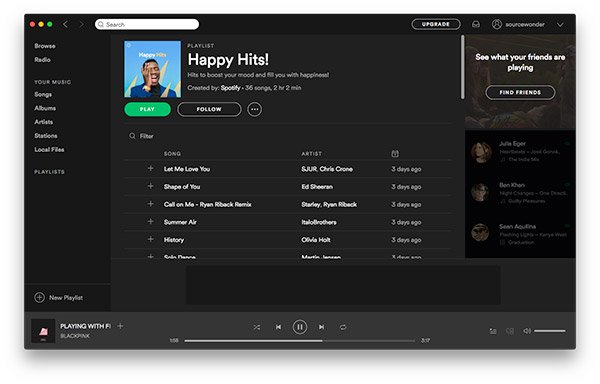600x384 pixels.
Task: Add Let Me Love You with plus
Action: [x=150, y=169]
